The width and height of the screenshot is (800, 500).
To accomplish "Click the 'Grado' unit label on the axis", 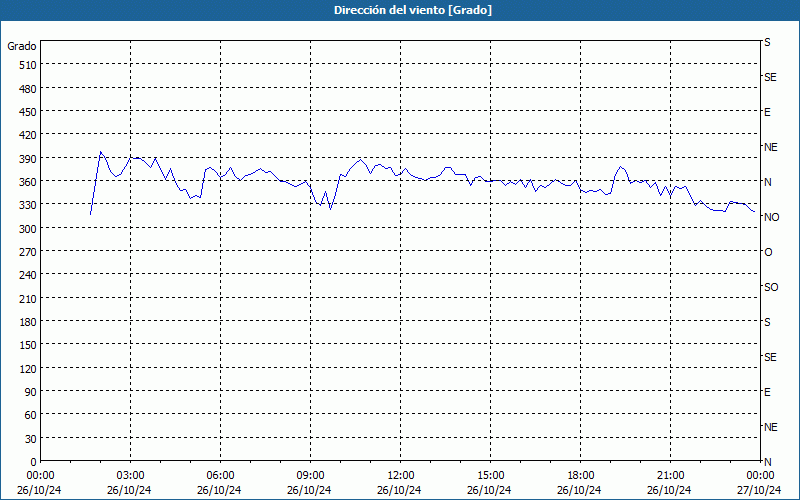I will point(22,46).
